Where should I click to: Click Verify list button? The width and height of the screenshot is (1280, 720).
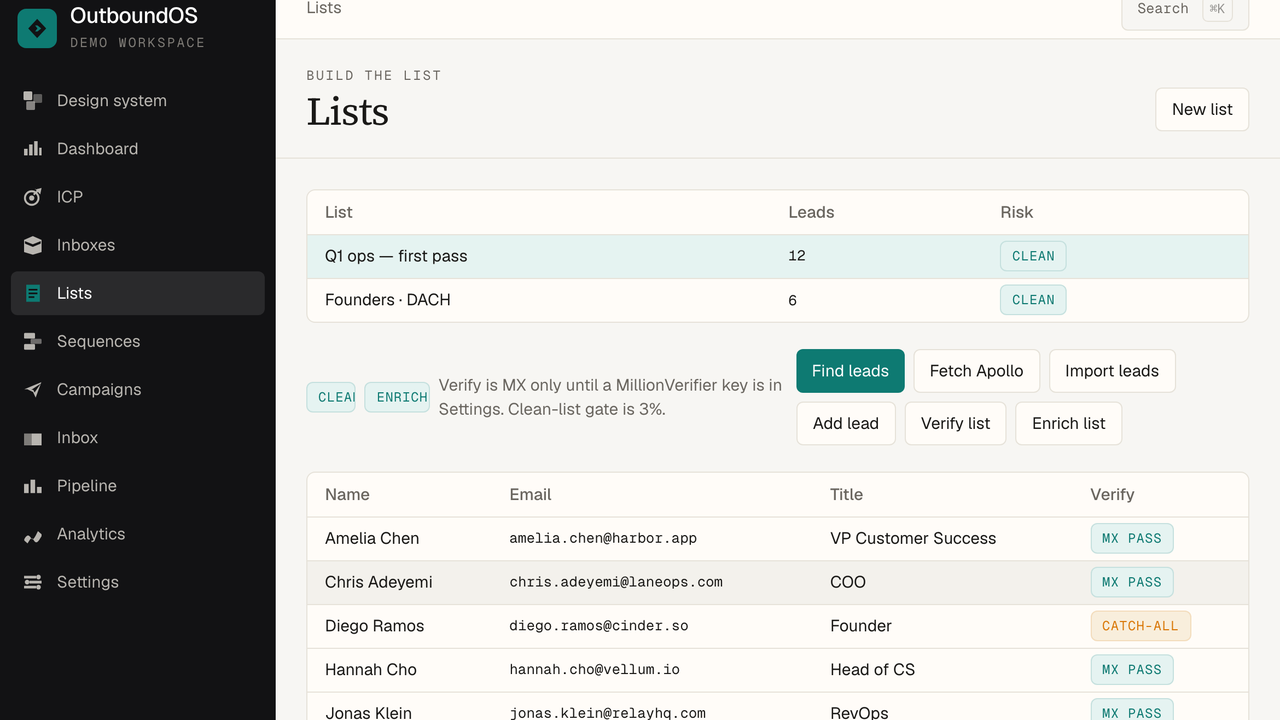[956, 423]
